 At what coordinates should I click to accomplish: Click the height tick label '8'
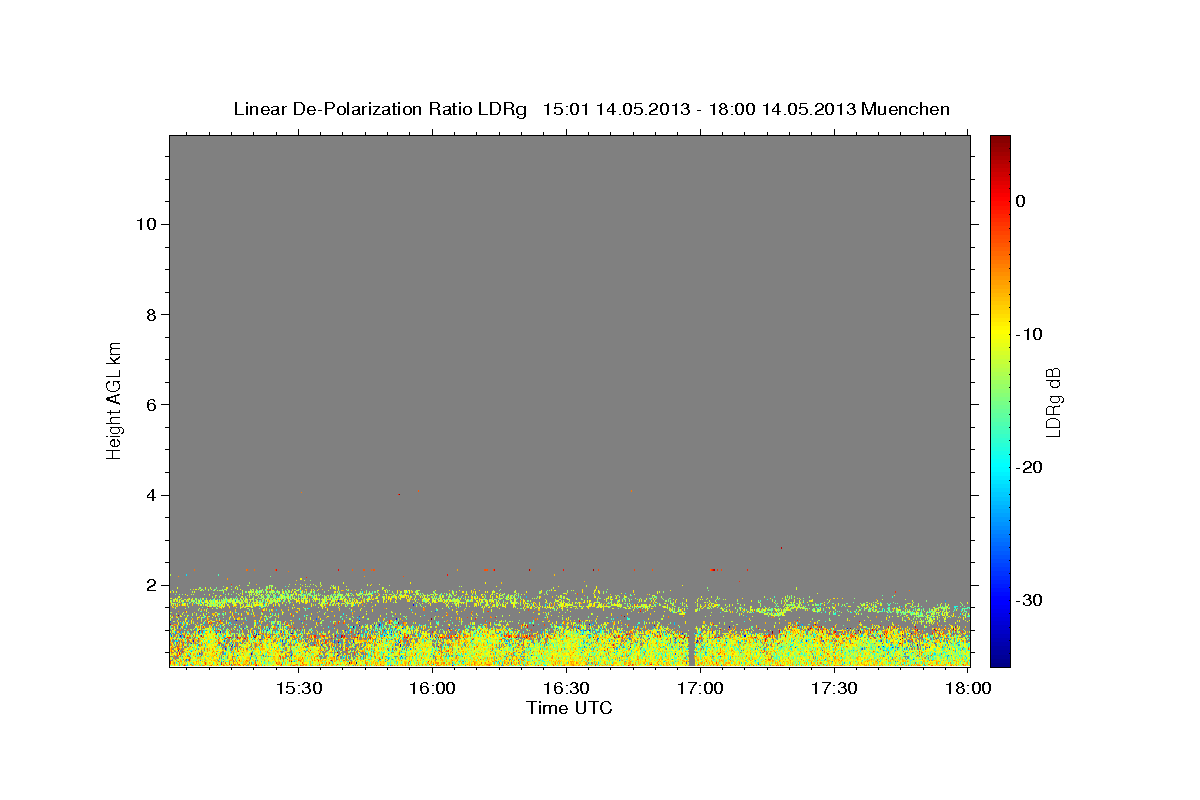151,315
